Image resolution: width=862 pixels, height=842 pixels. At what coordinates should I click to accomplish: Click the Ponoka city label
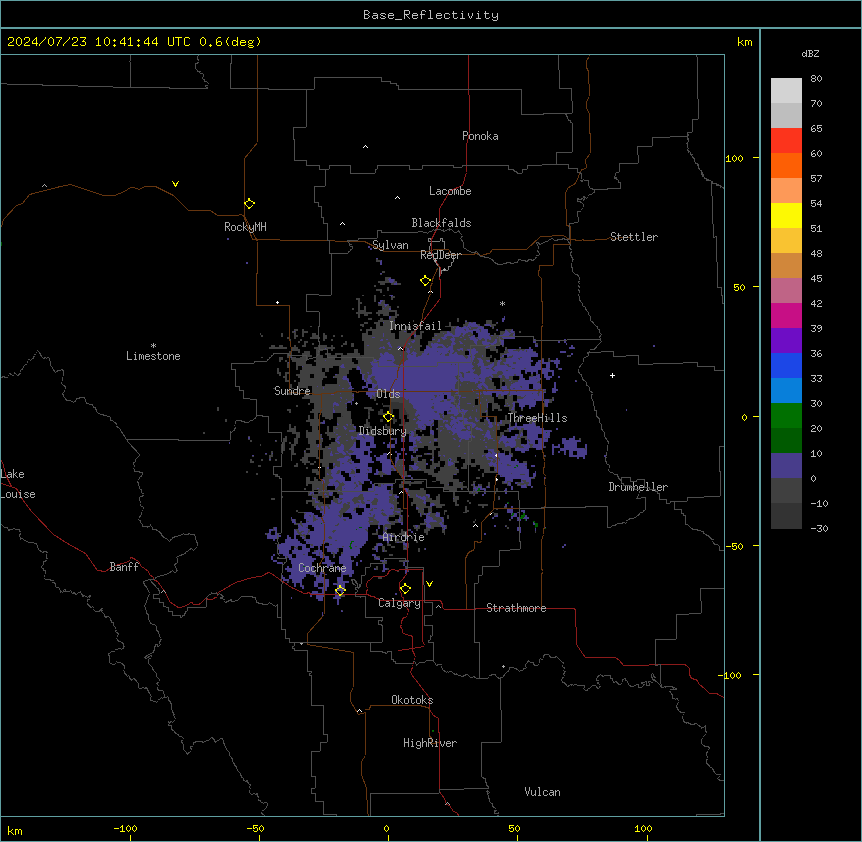pos(480,136)
